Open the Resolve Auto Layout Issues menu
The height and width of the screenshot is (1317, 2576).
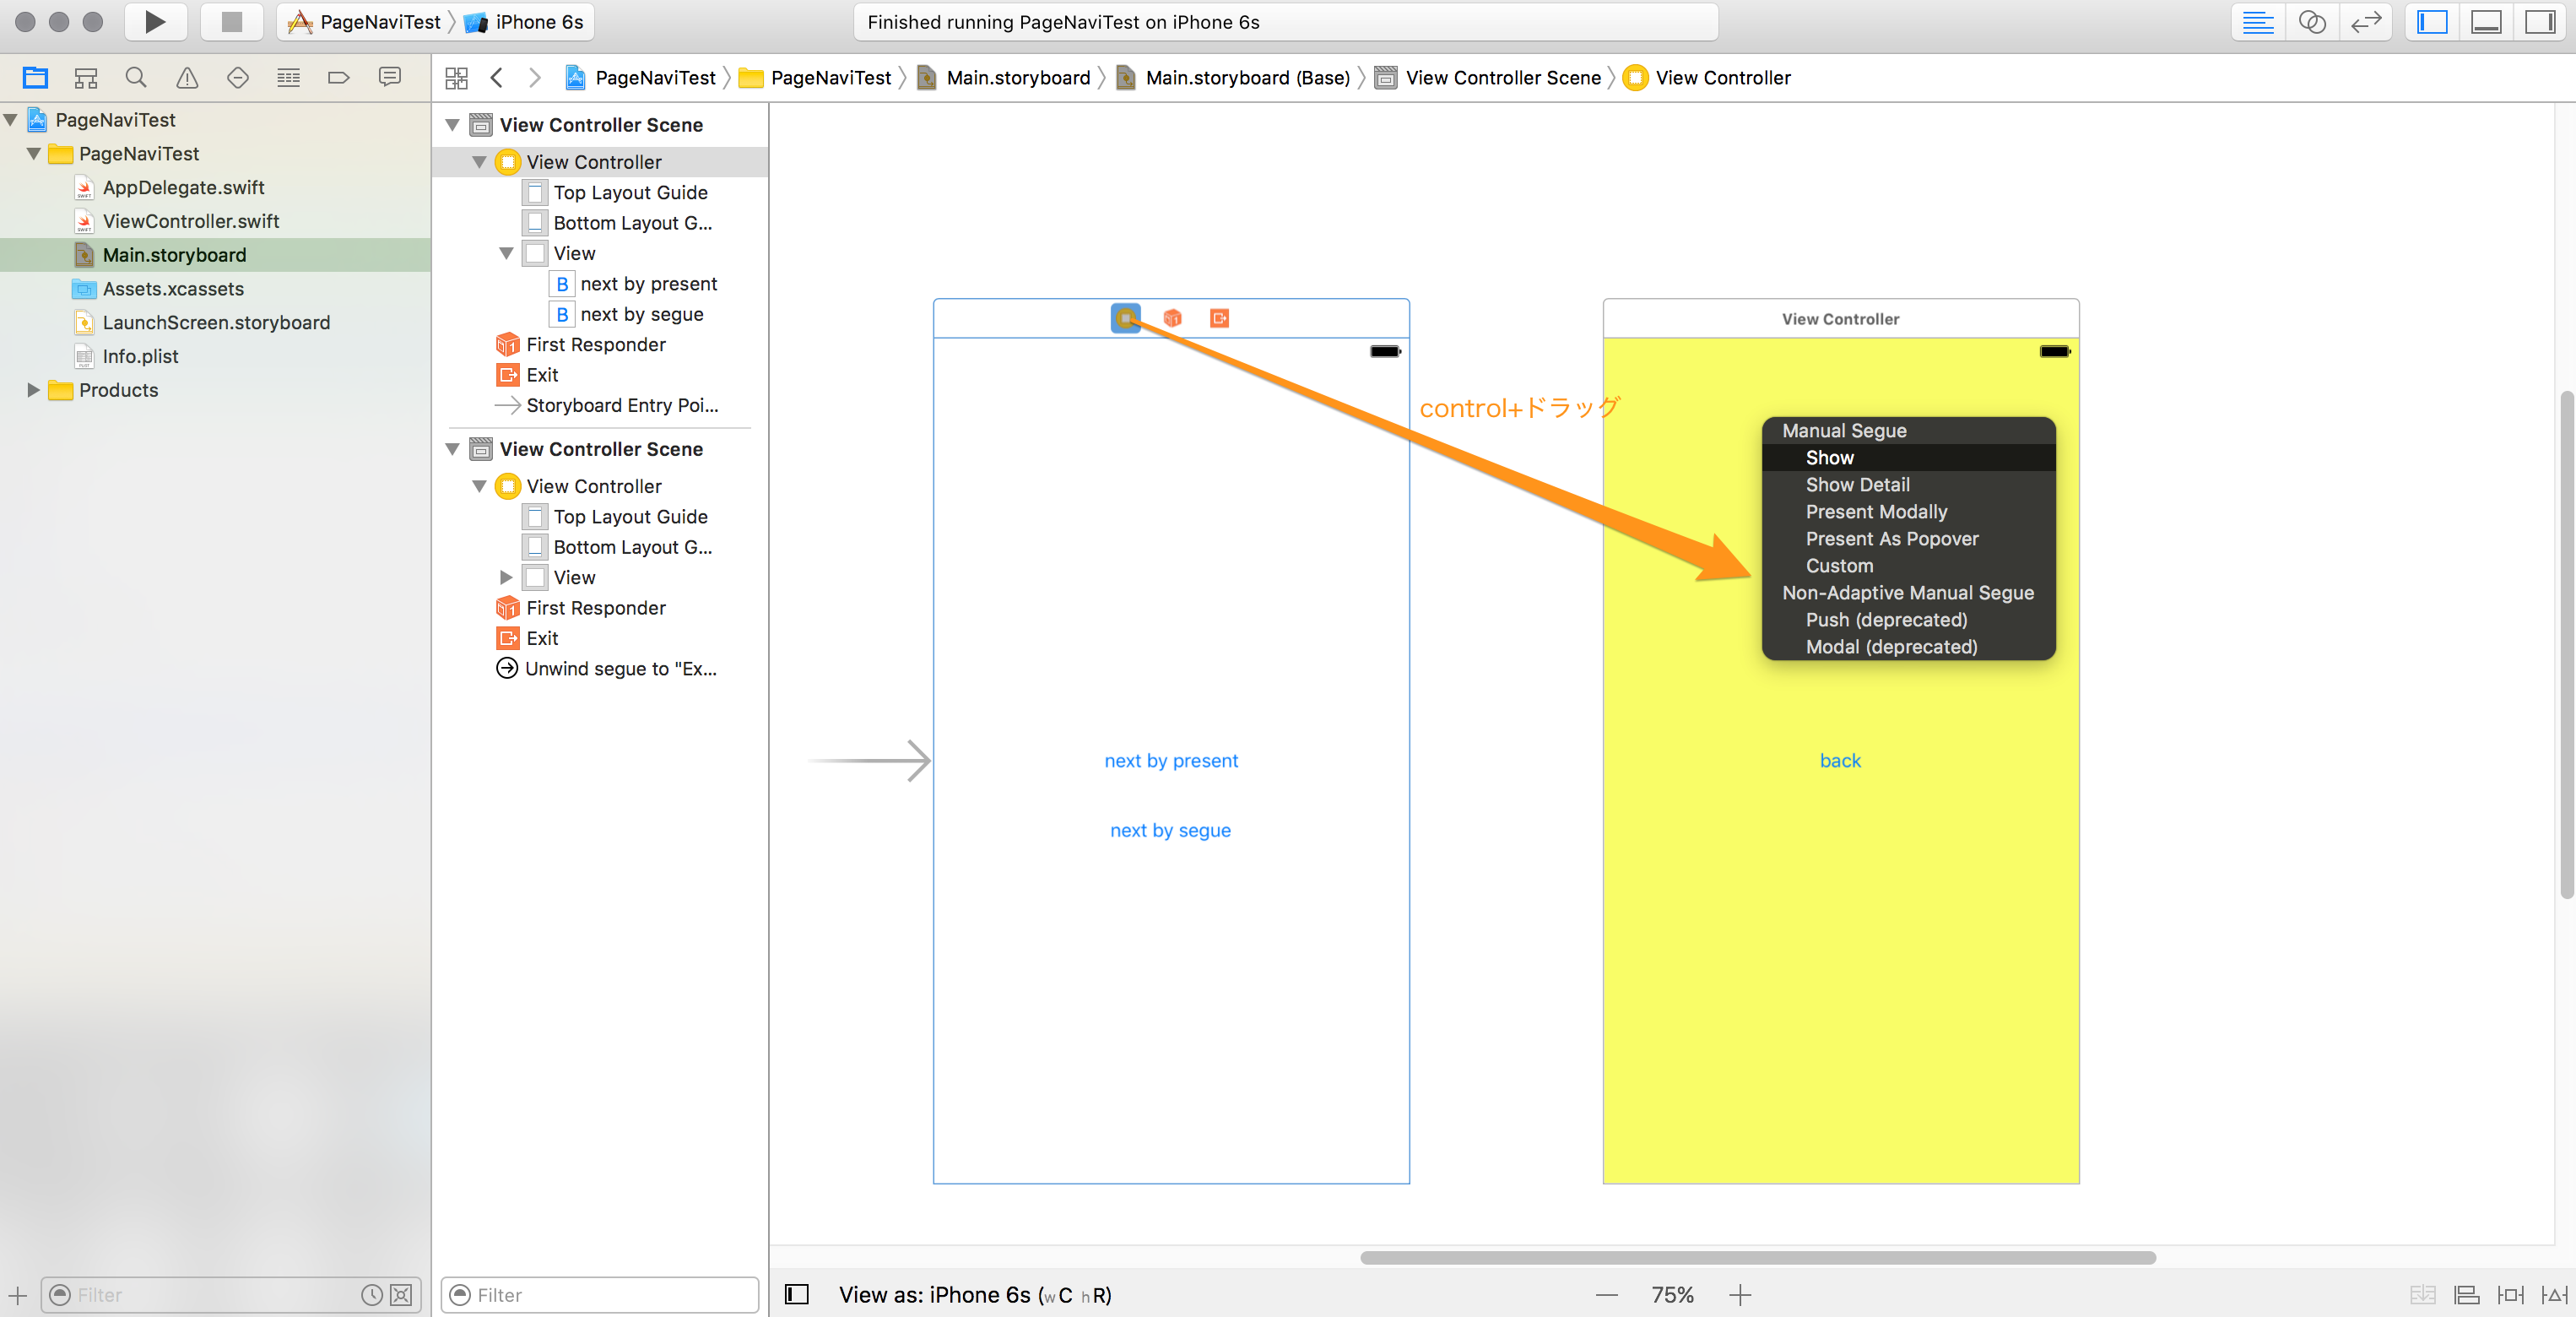click(x=2555, y=1295)
